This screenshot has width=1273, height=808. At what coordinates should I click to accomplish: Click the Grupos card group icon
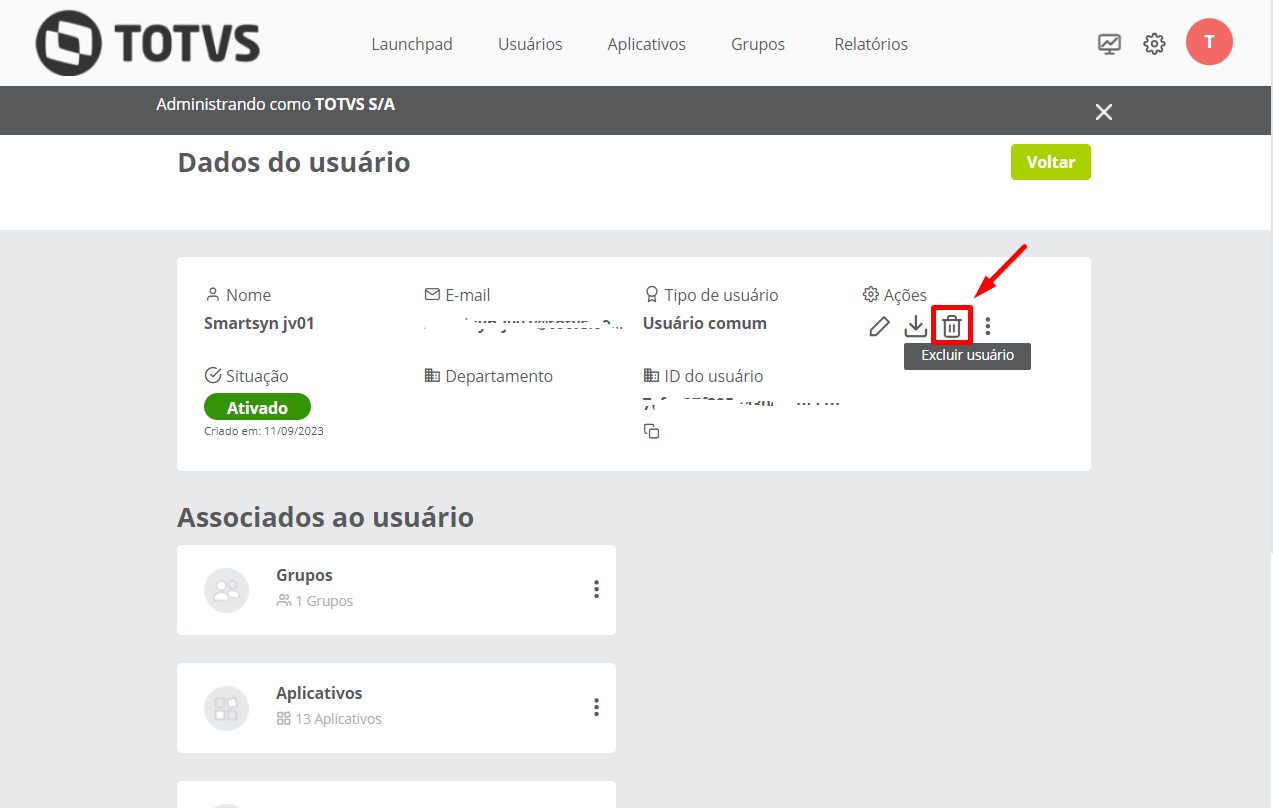point(226,590)
